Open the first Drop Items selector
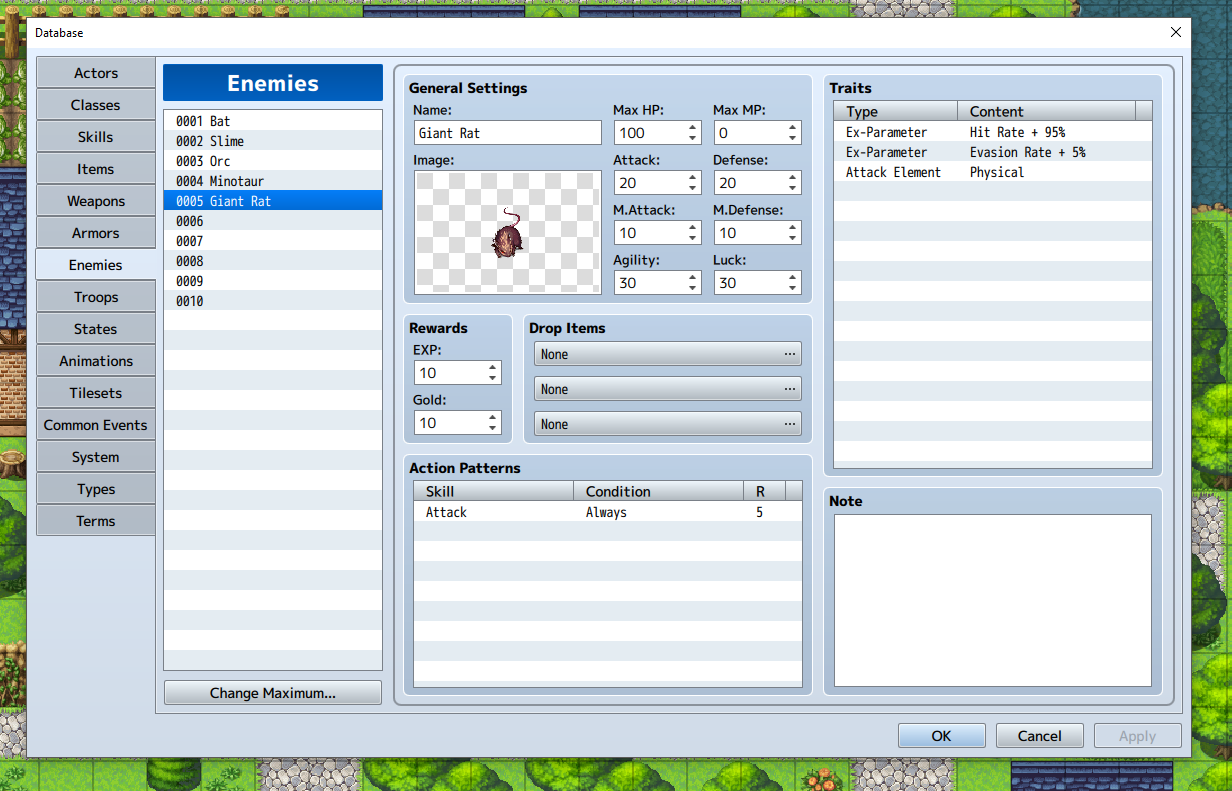Image resolution: width=1232 pixels, height=791 pixels. pos(667,354)
